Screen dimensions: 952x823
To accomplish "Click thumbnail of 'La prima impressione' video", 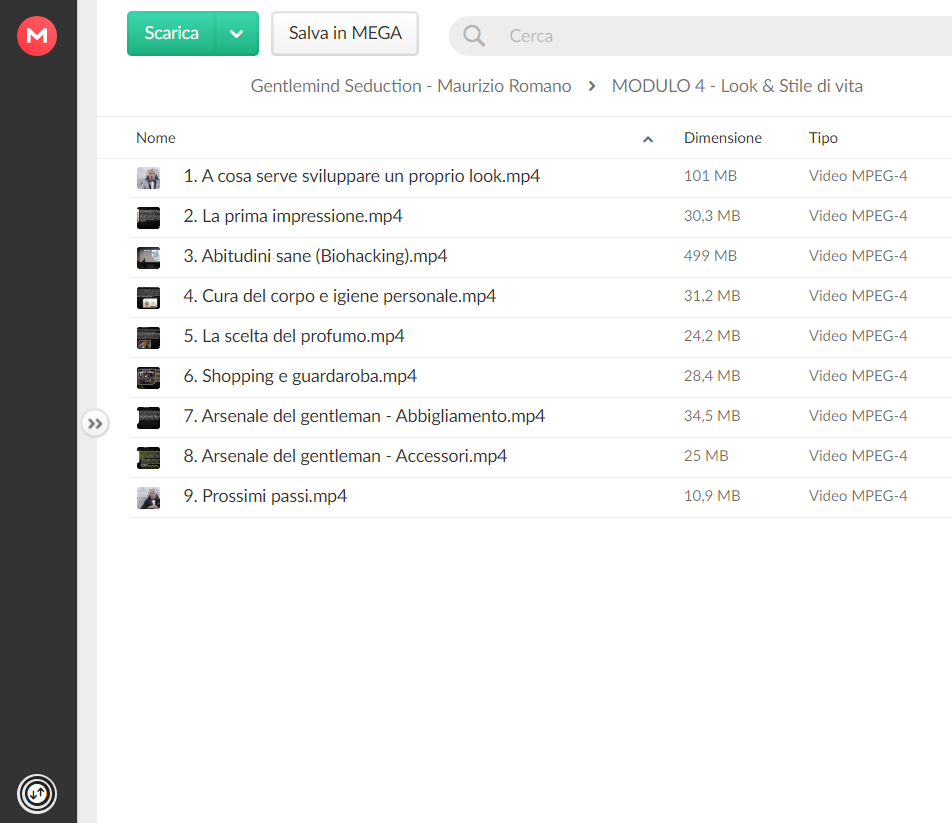I will [x=148, y=218].
